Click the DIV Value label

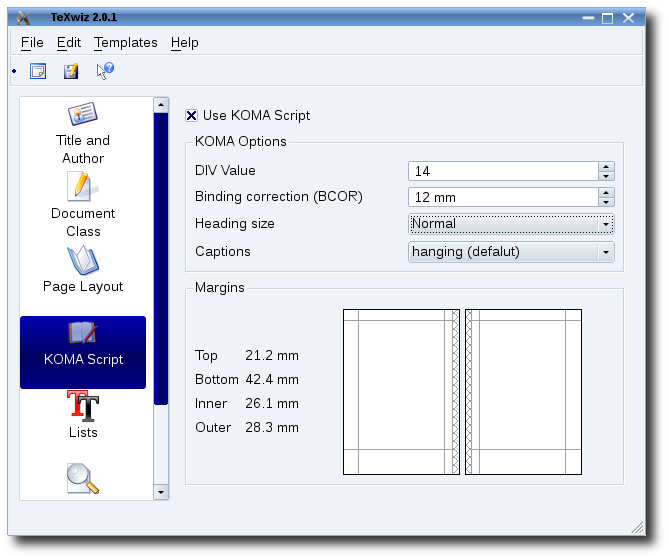[x=225, y=171]
